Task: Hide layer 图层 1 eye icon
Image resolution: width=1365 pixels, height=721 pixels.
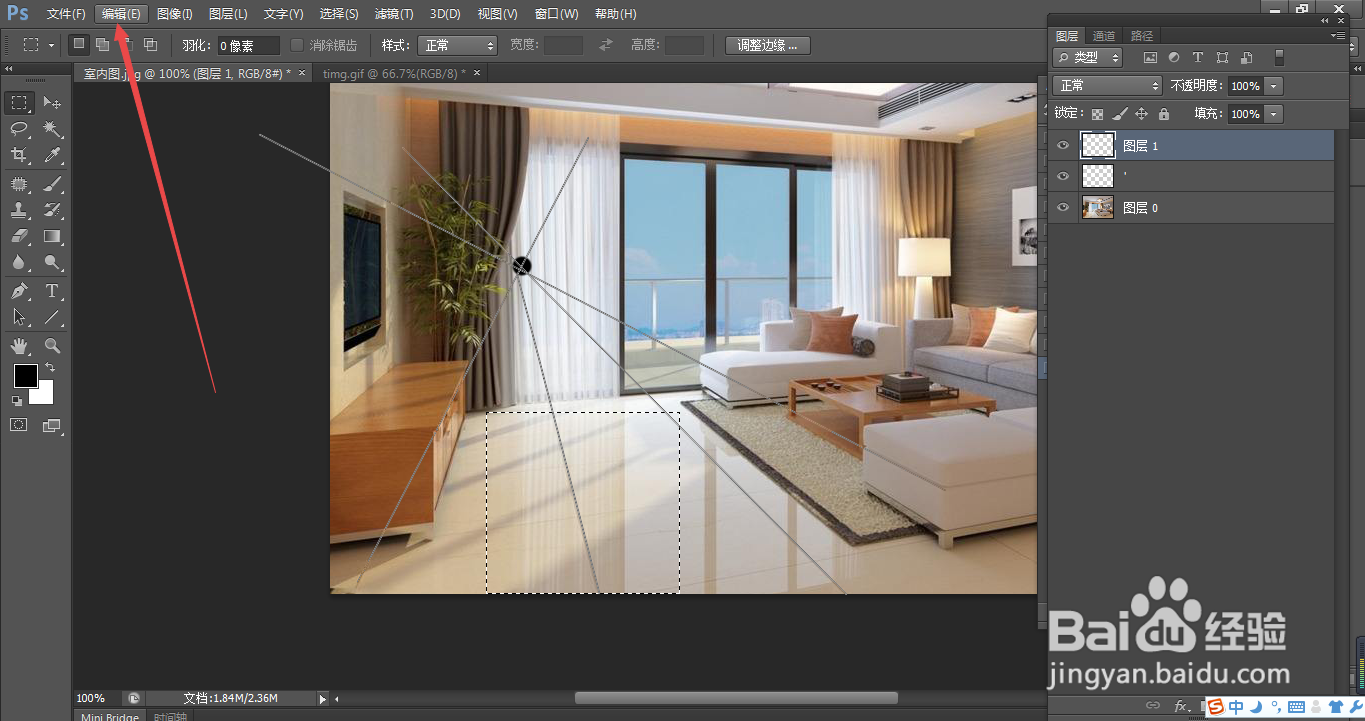Action: (1063, 145)
